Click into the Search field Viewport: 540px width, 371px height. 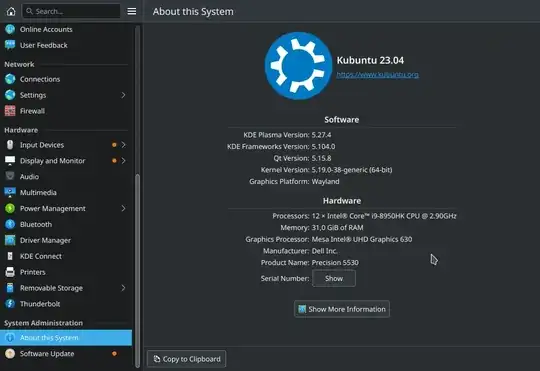71,11
